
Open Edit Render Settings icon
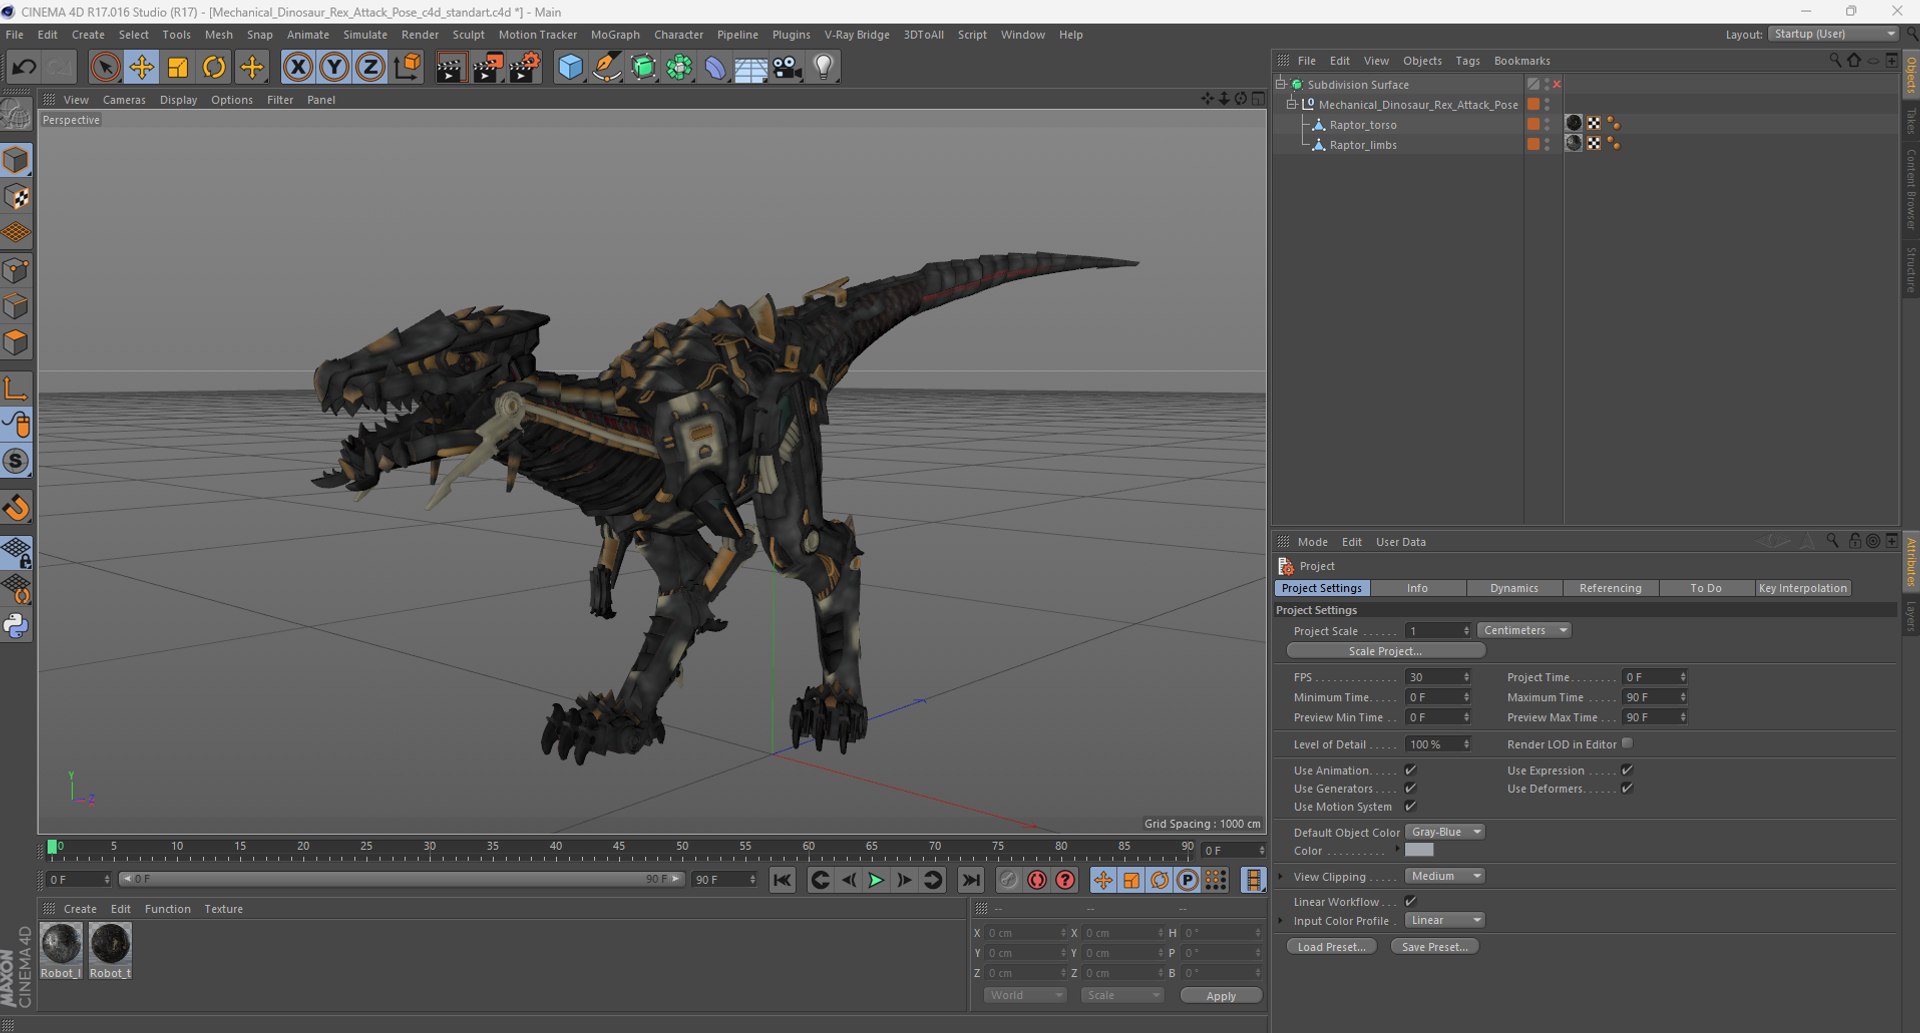[525, 67]
